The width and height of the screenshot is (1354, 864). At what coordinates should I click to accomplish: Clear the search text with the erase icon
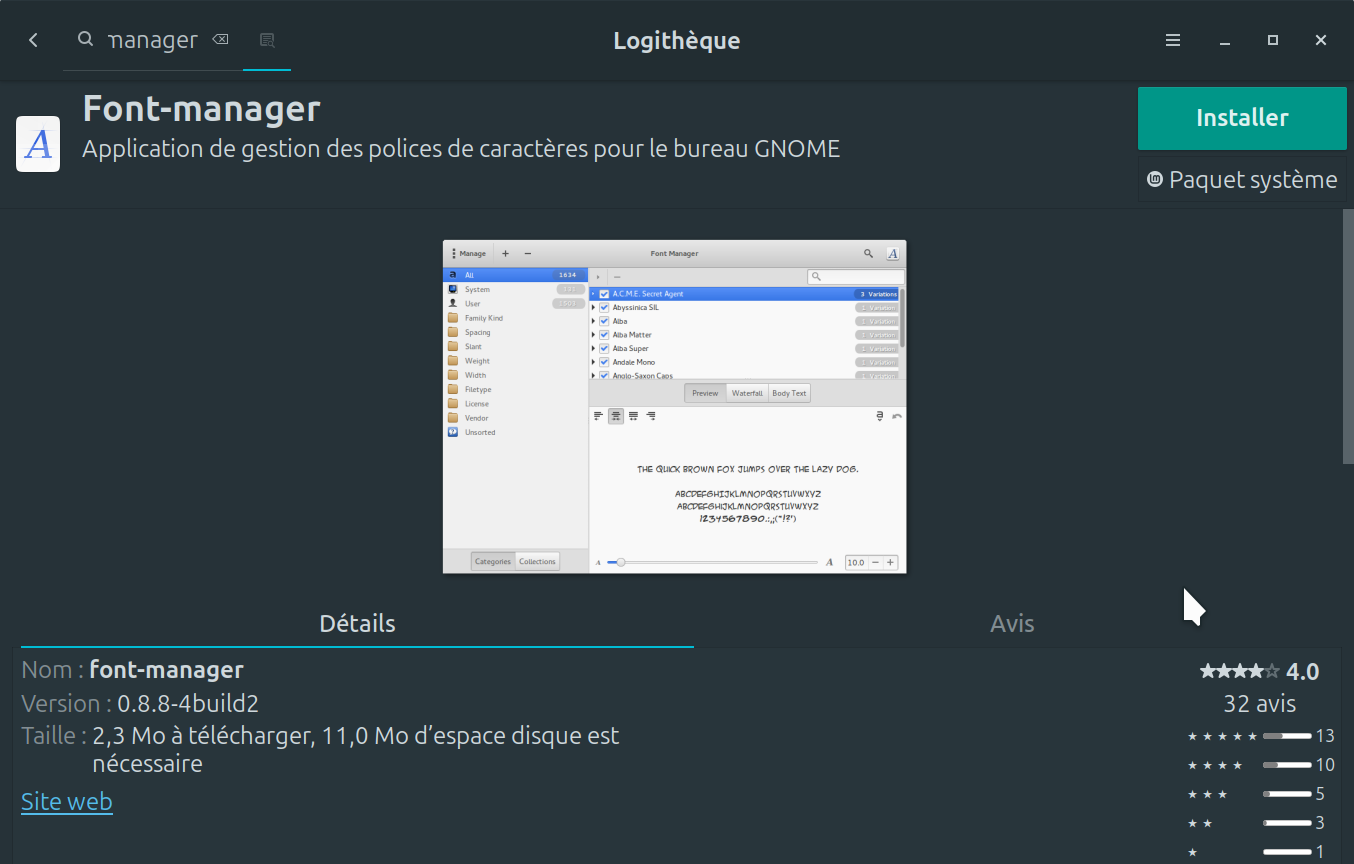pos(220,40)
